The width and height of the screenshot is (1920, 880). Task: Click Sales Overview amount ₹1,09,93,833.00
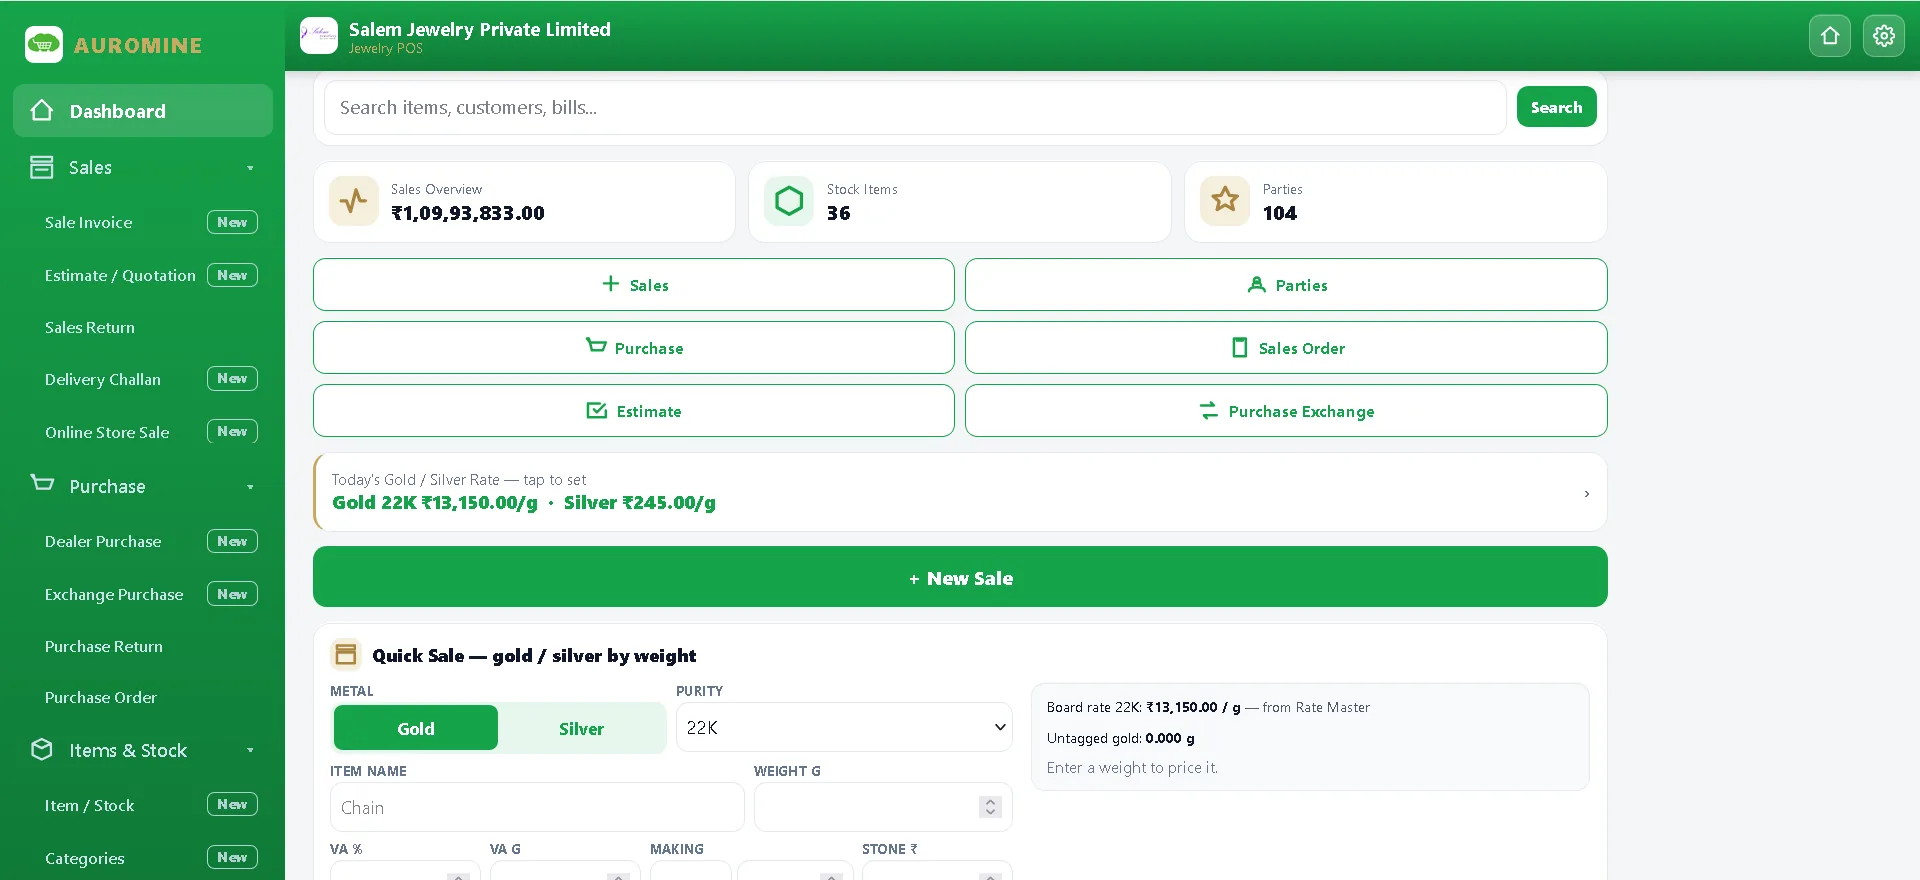pos(468,213)
